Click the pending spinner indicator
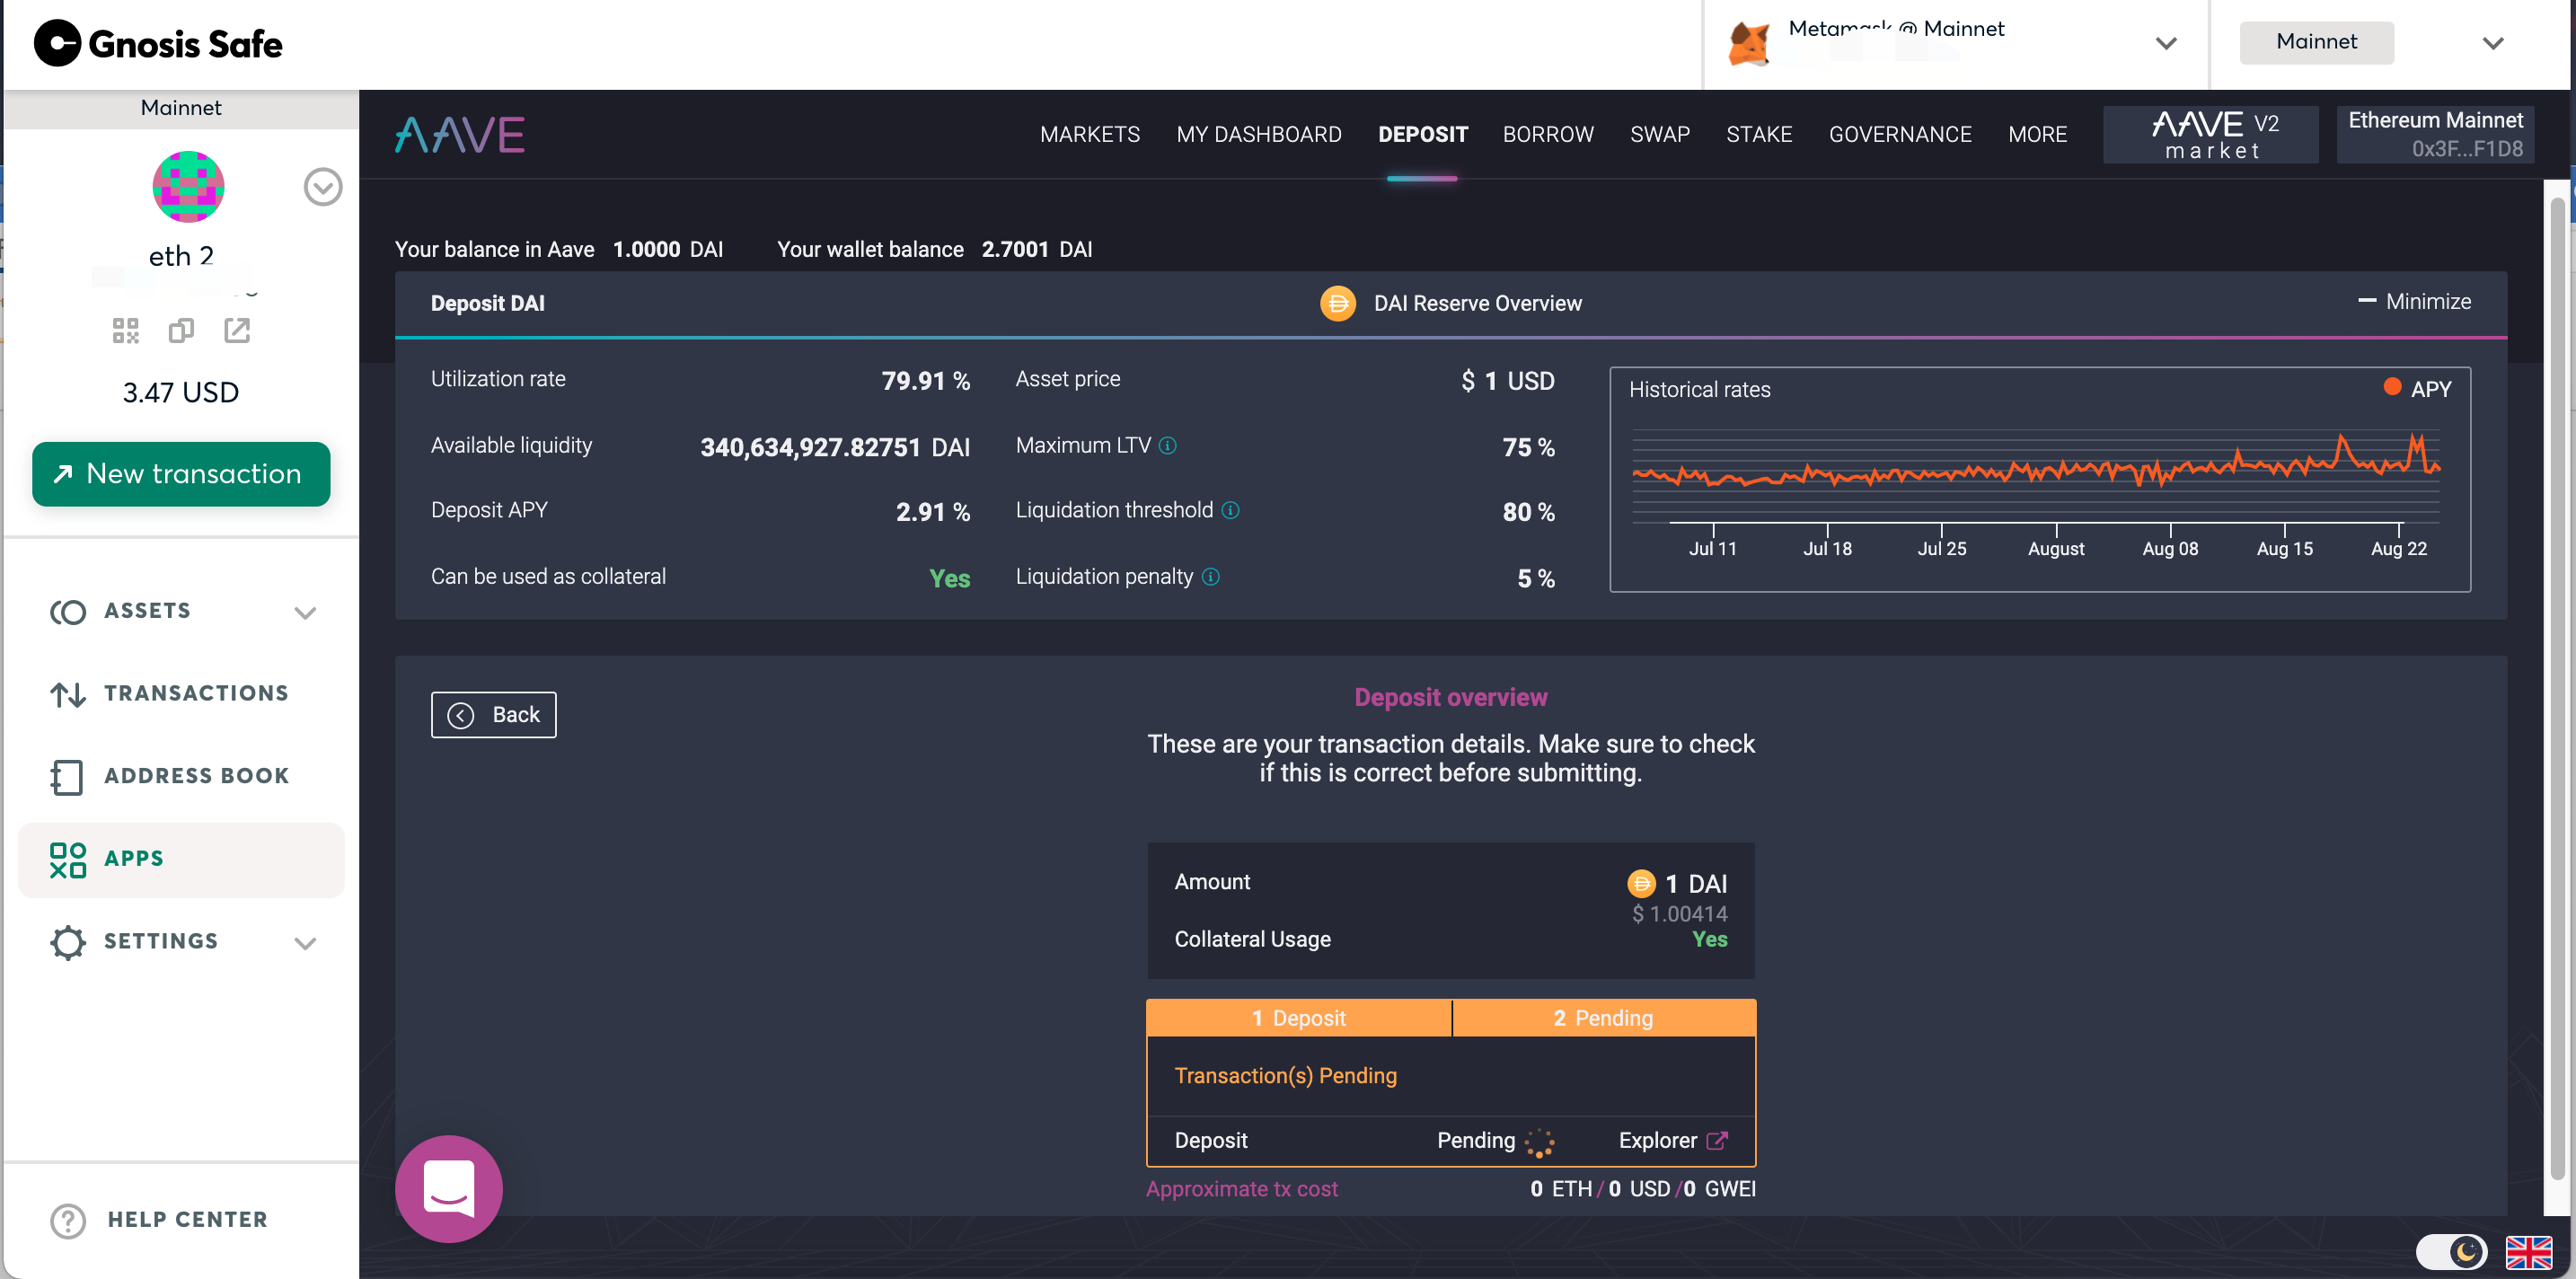This screenshot has height=1279, width=2576. [1540, 1142]
